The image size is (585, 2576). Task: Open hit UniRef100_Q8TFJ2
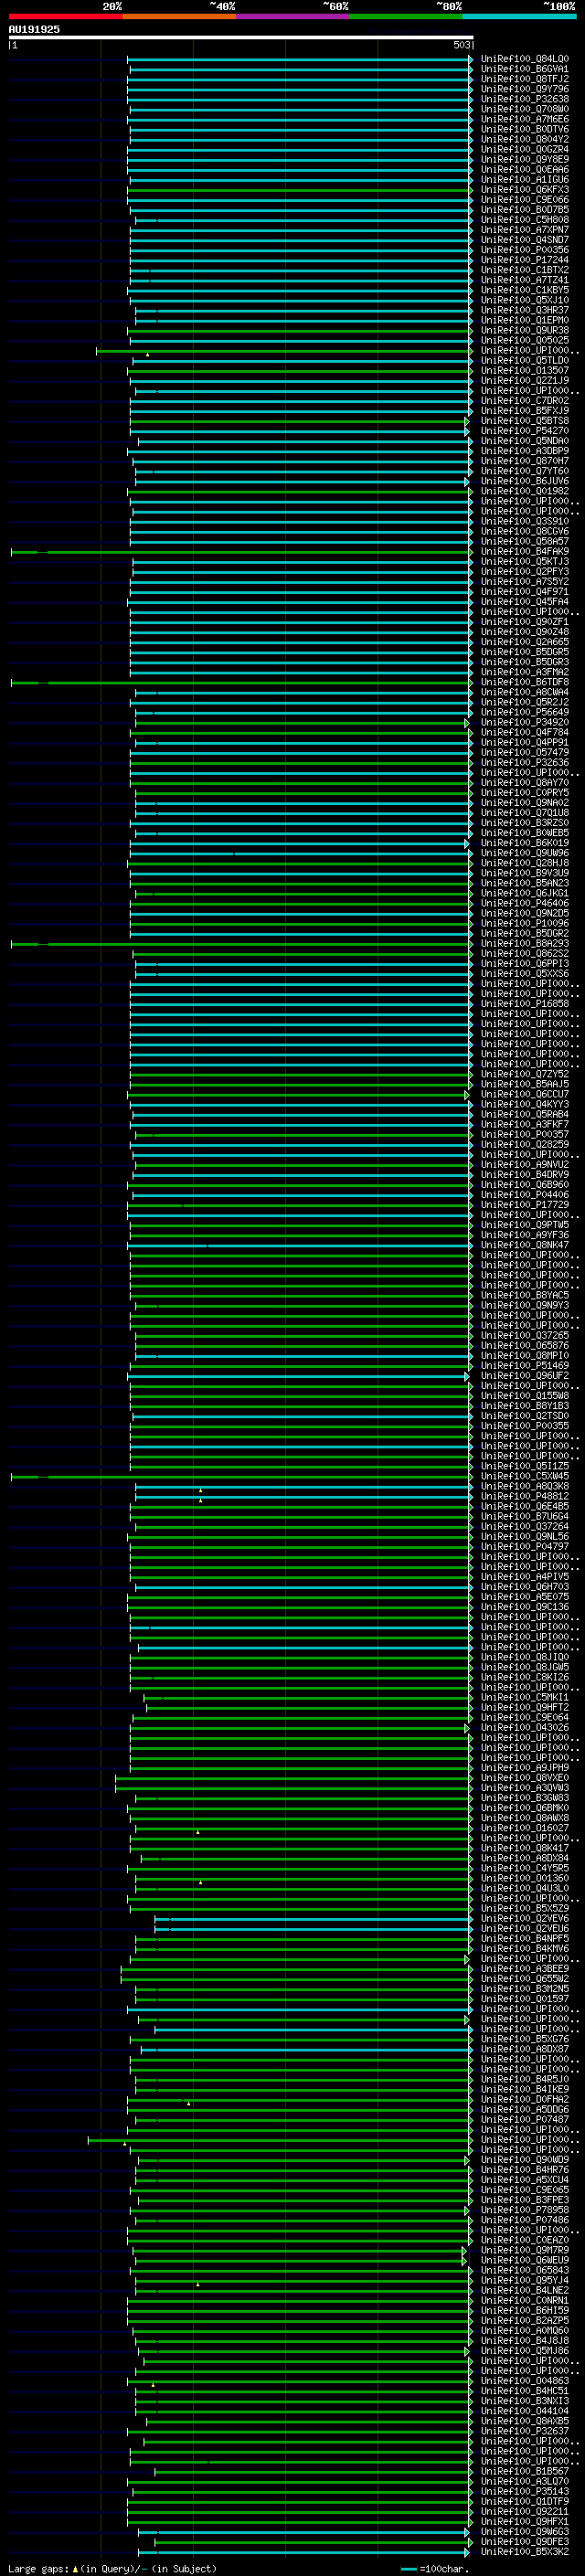(524, 79)
